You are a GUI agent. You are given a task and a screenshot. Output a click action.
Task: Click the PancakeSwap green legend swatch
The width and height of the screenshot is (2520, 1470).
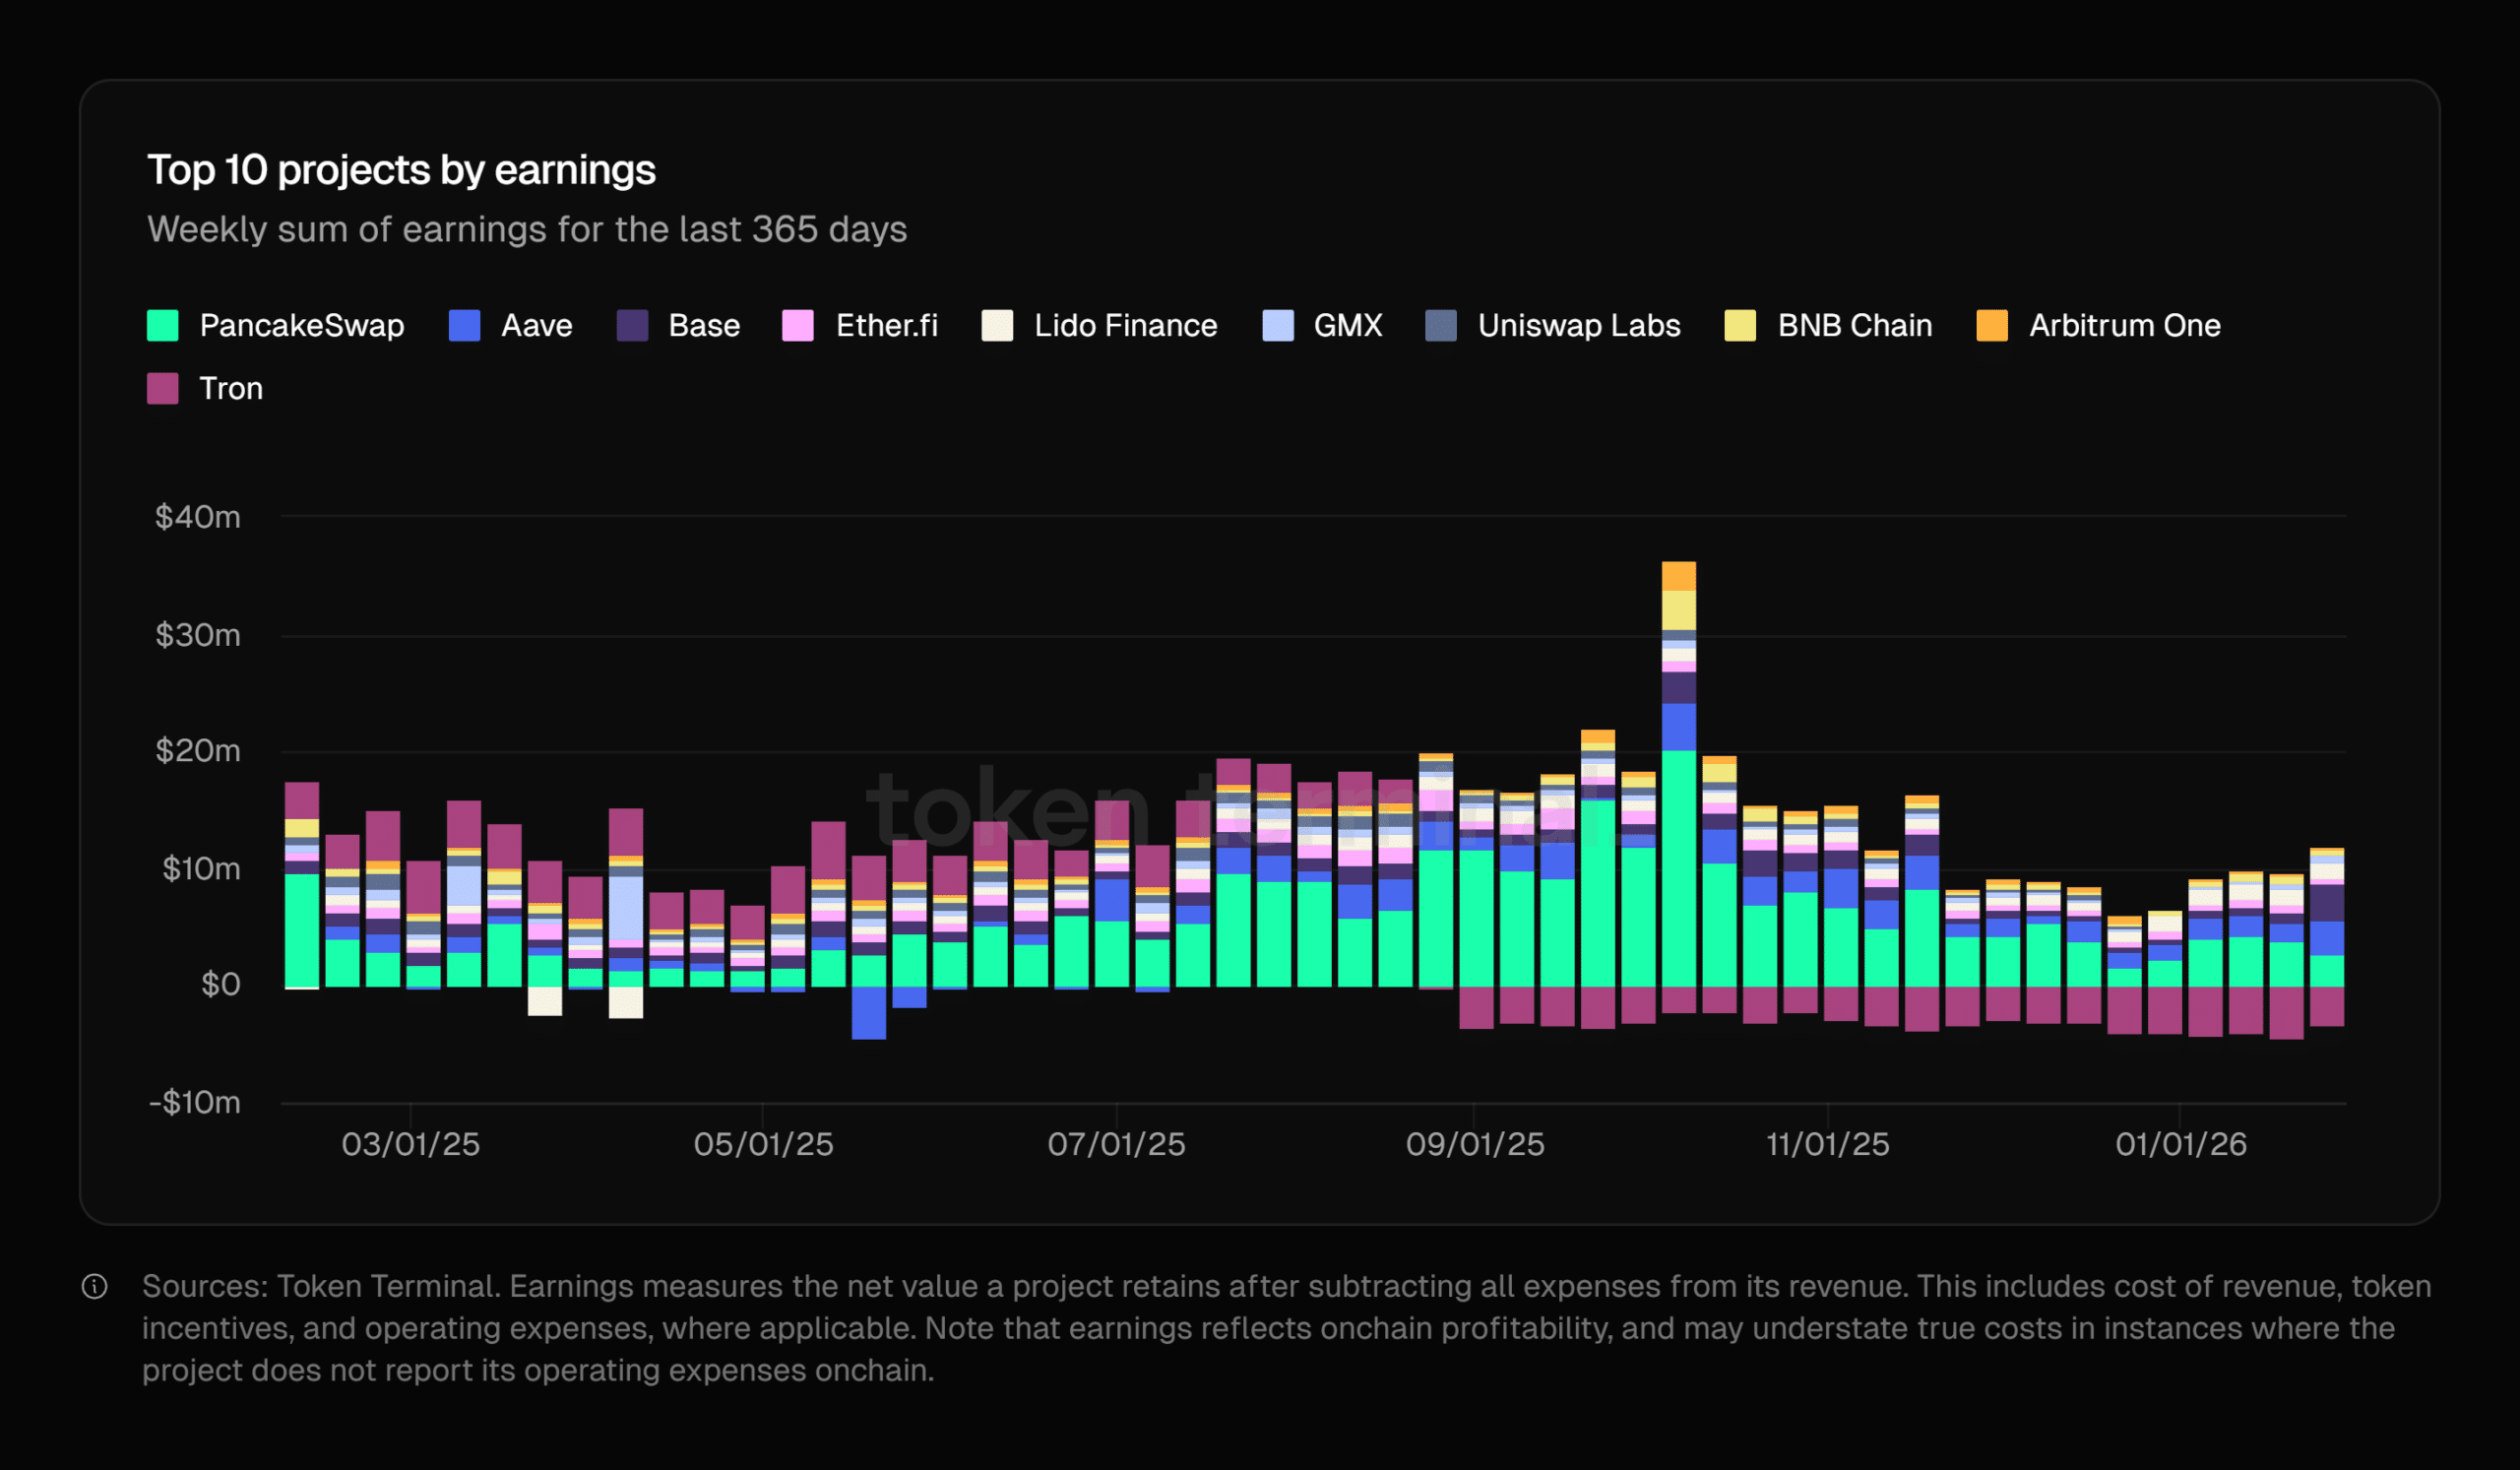click(162, 325)
